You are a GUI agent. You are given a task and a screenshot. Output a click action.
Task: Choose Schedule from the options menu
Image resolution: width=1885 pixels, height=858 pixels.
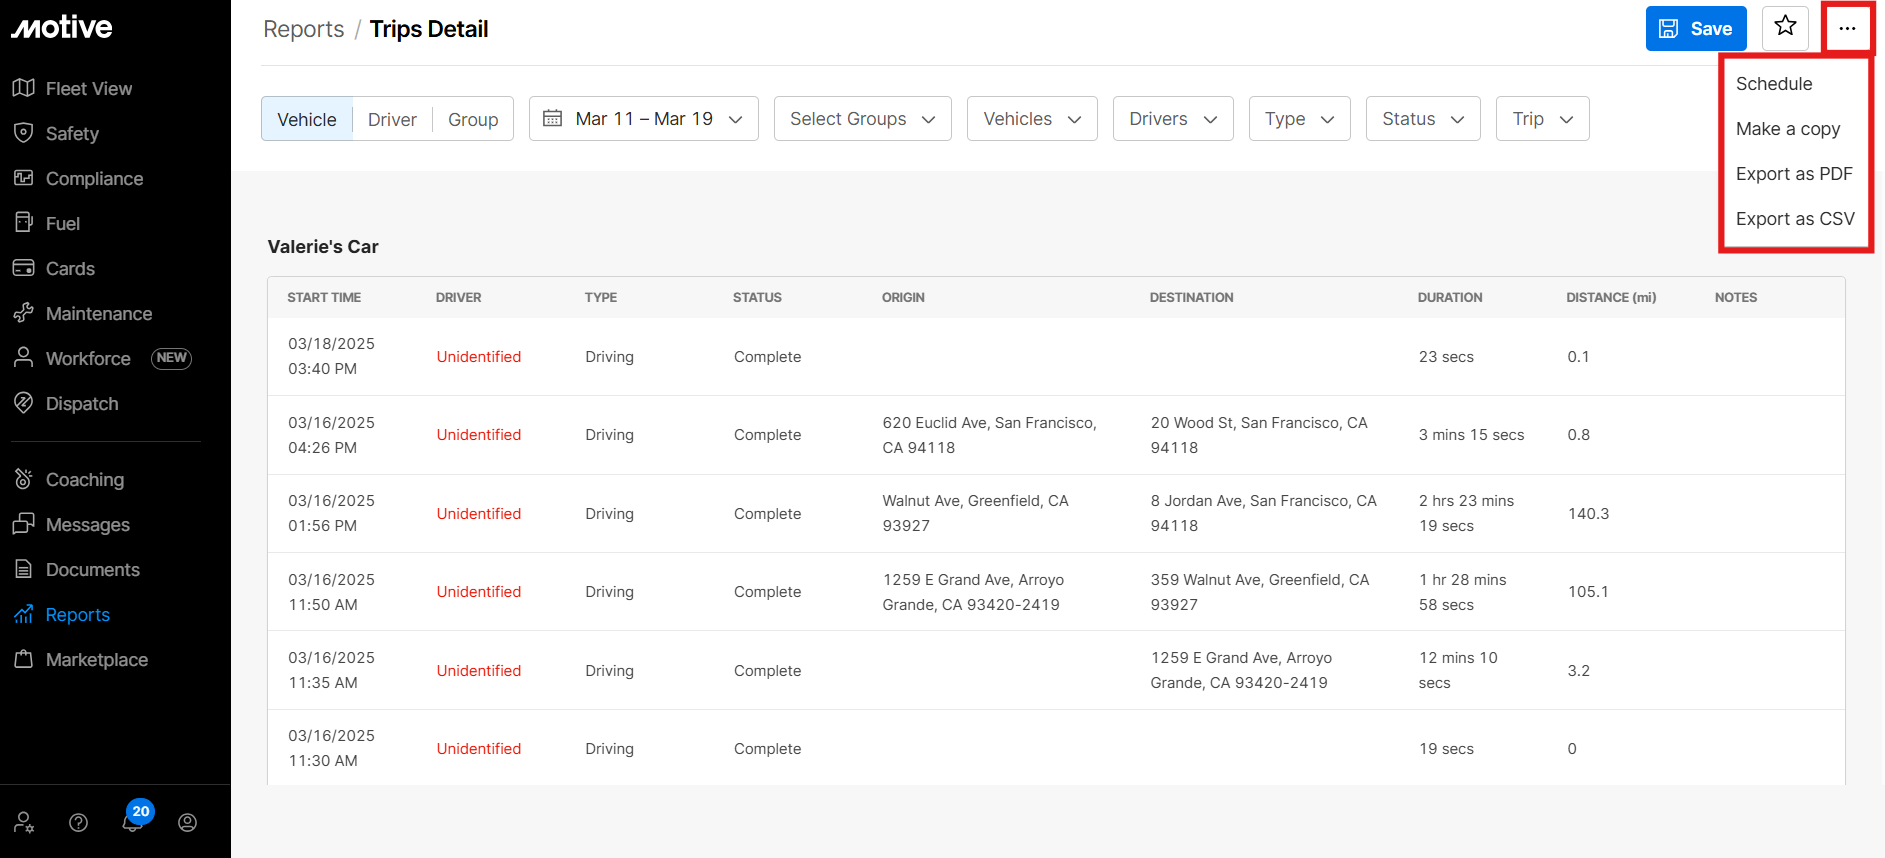1795,84
